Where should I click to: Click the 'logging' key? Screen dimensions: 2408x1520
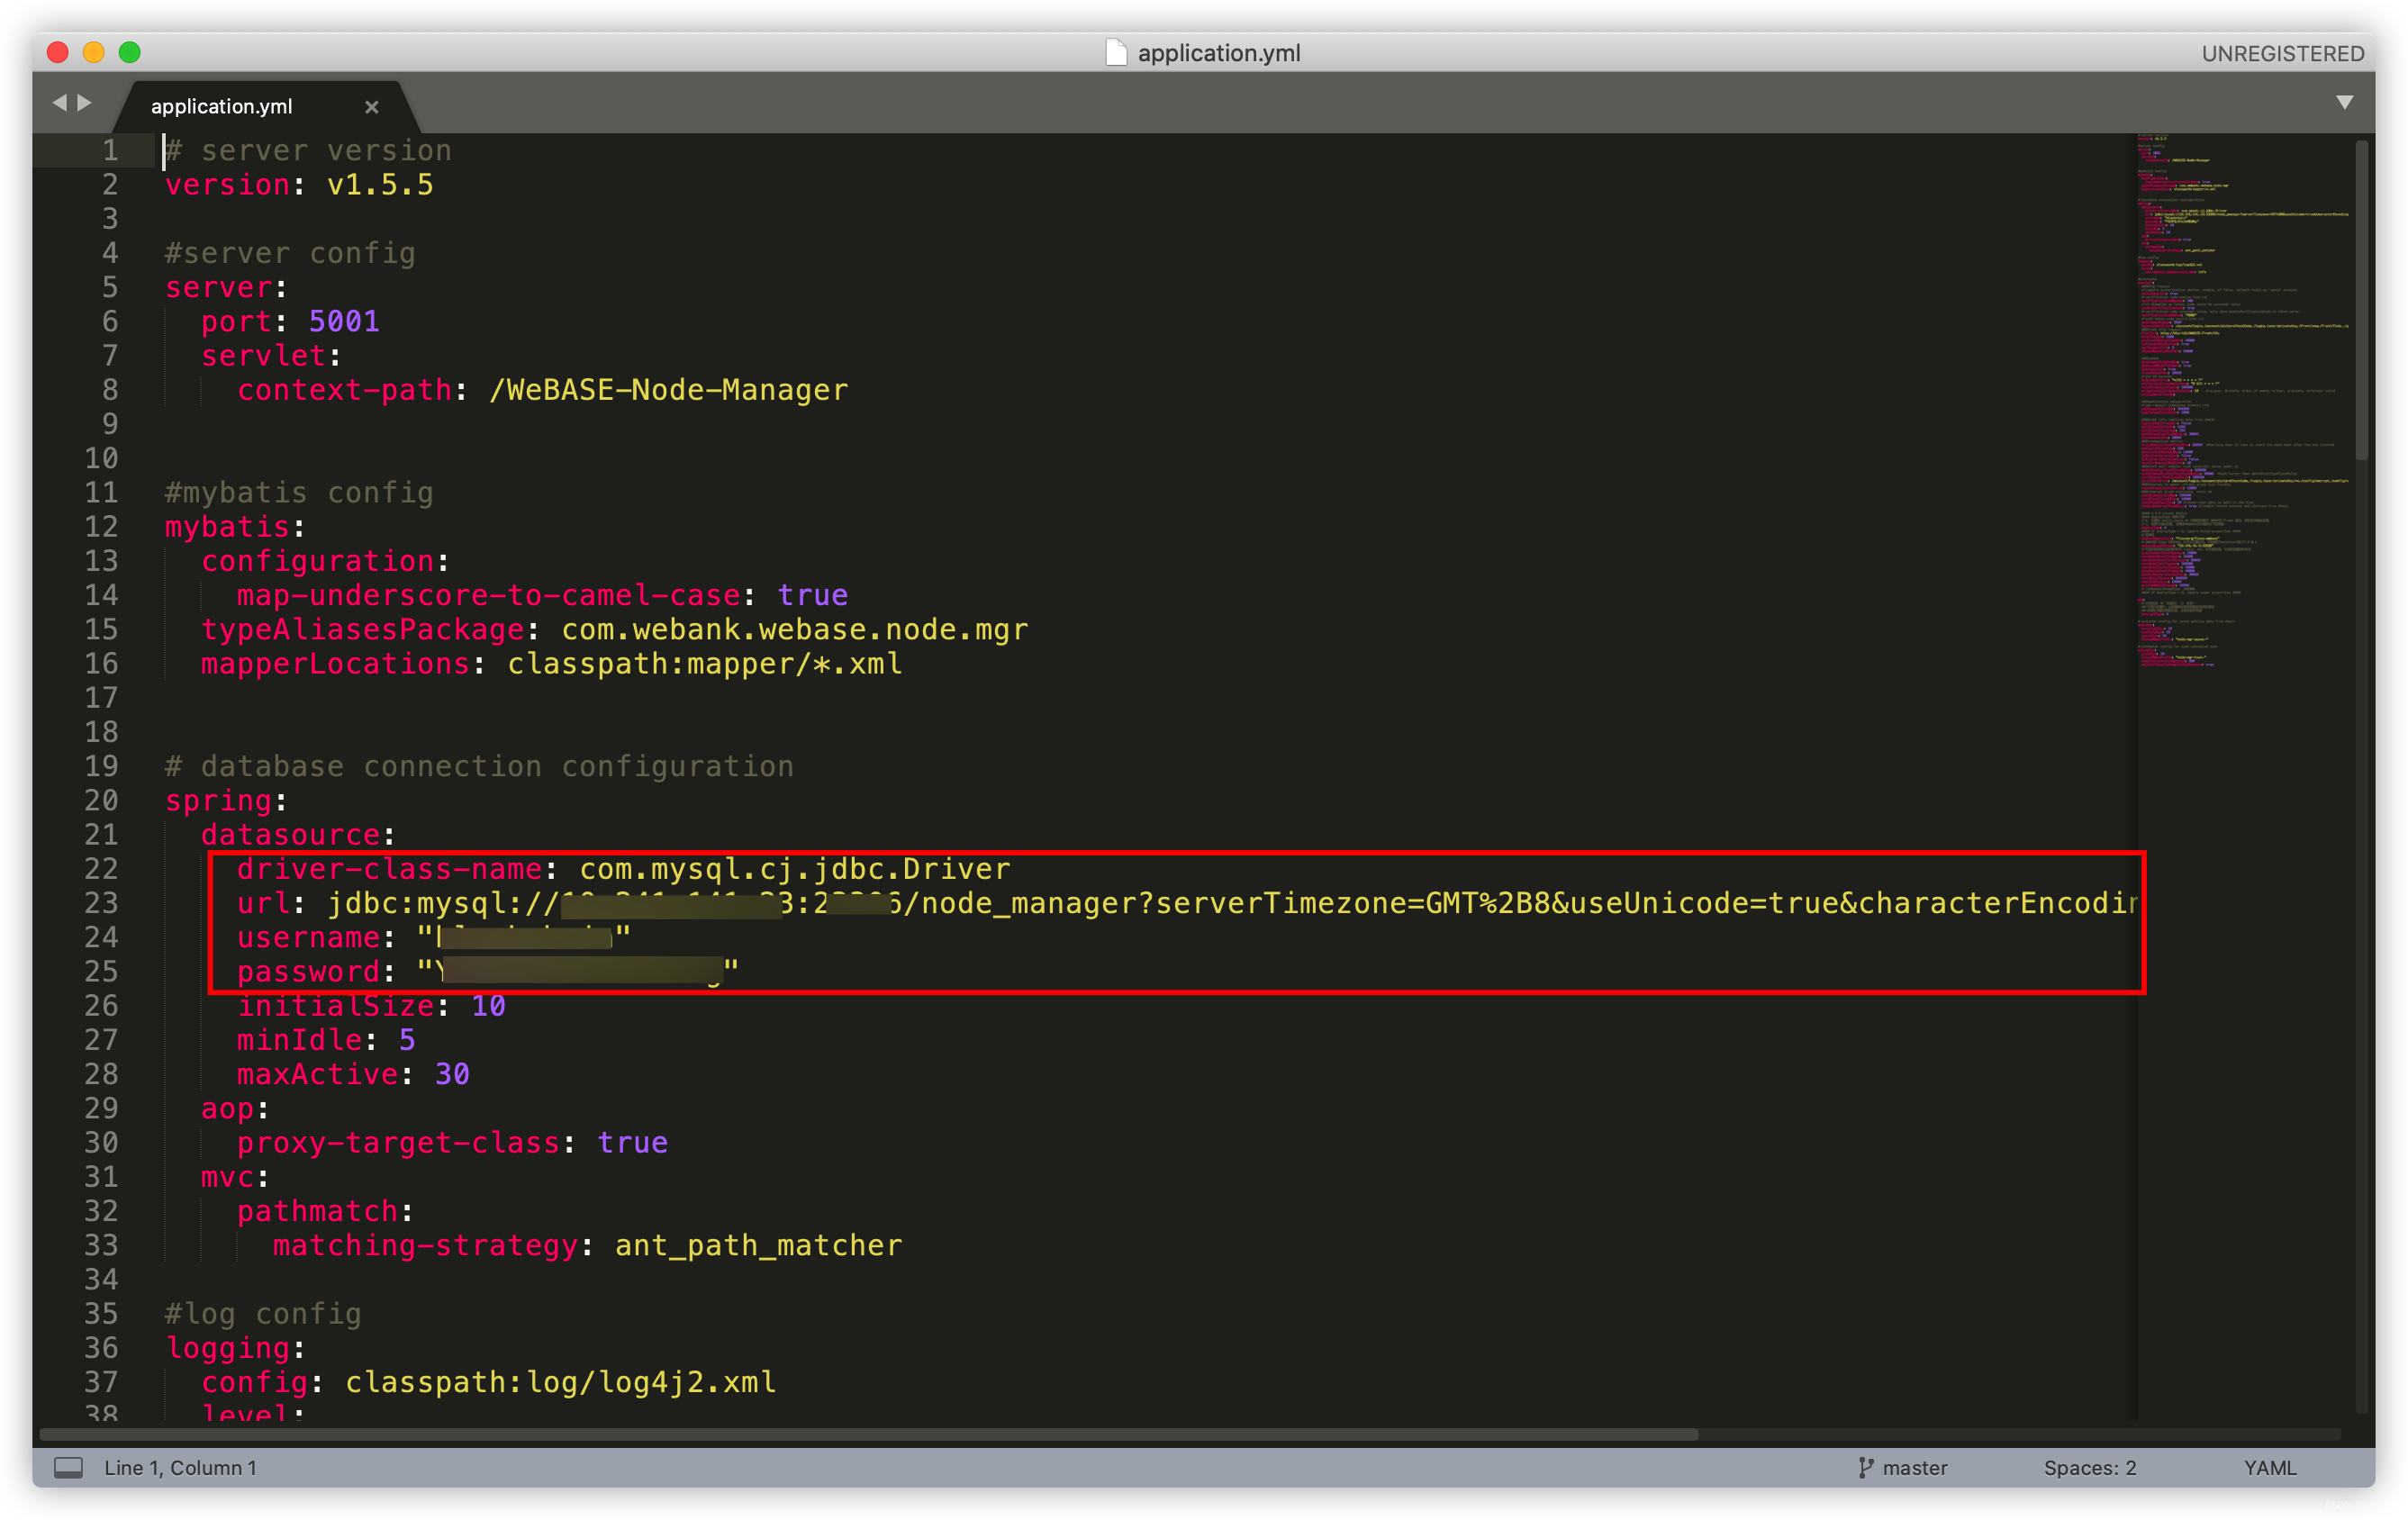click(x=227, y=1348)
